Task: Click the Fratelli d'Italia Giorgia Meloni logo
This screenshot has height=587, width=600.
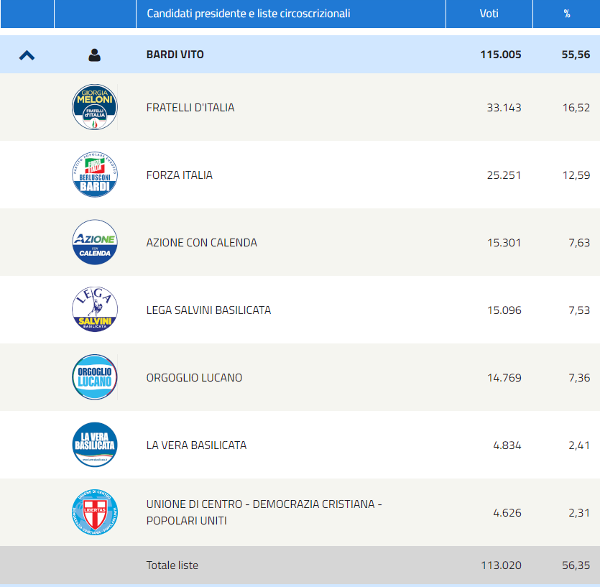Action: [x=95, y=107]
